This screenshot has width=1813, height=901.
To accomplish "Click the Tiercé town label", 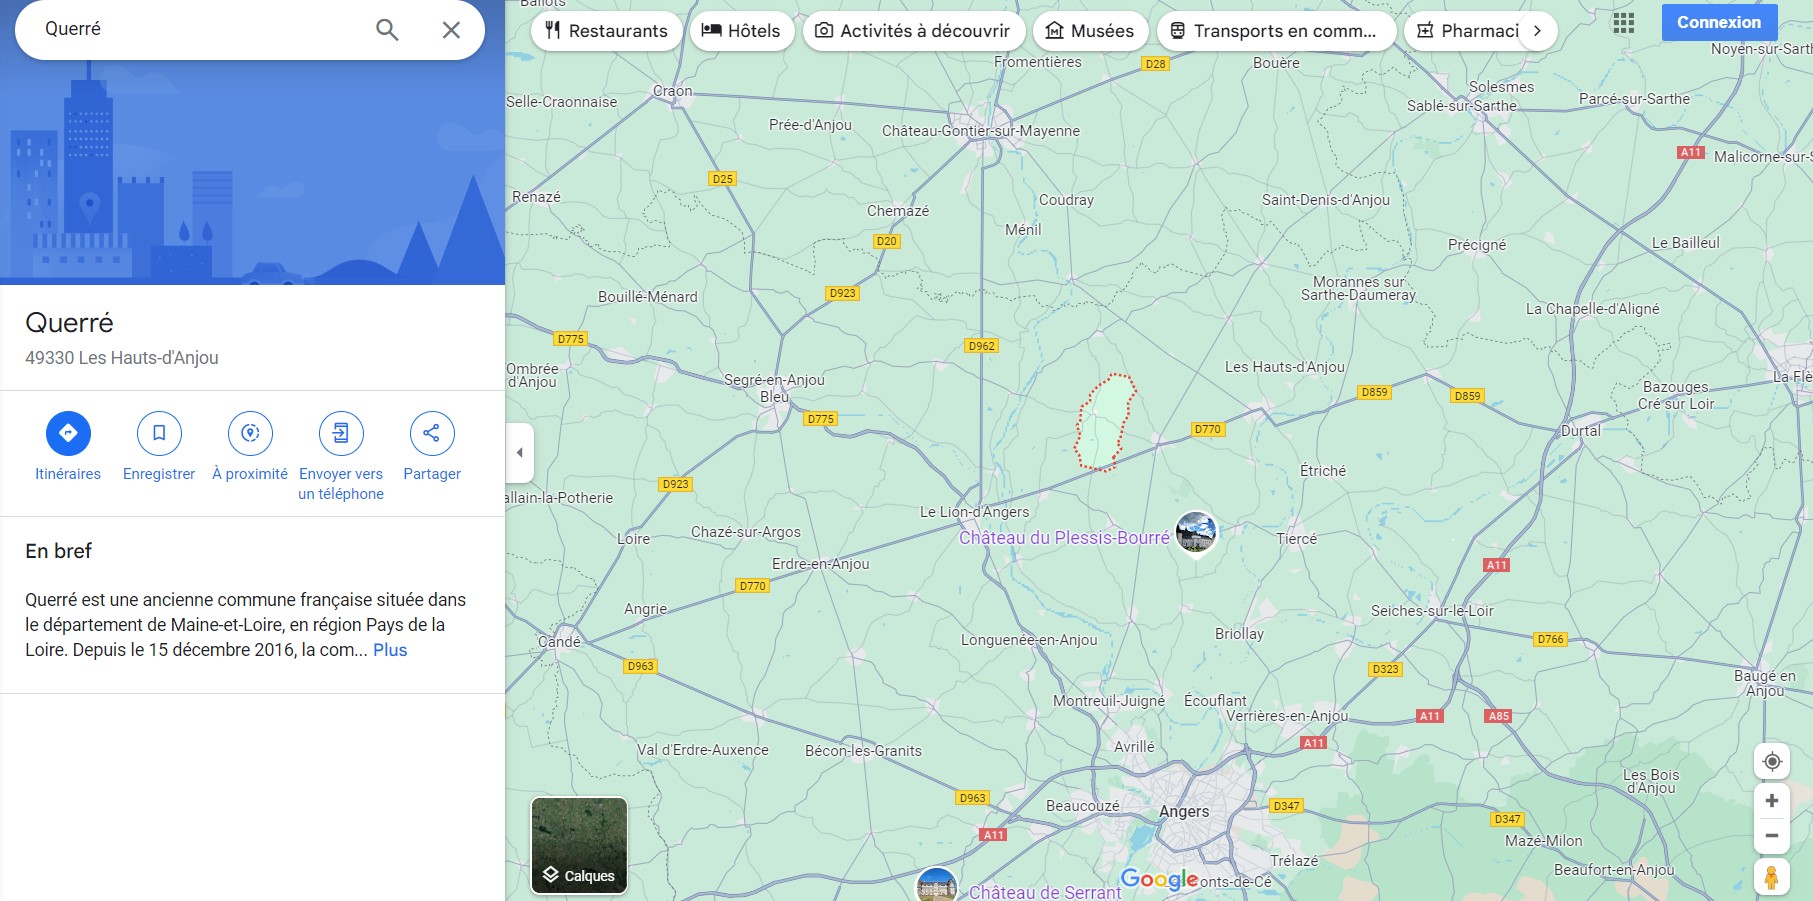I will click(1297, 539).
